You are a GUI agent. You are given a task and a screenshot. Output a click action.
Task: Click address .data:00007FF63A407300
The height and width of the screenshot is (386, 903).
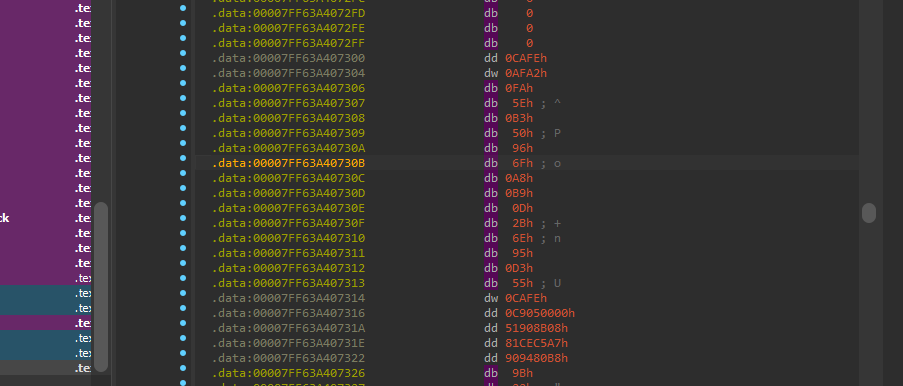point(288,59)
